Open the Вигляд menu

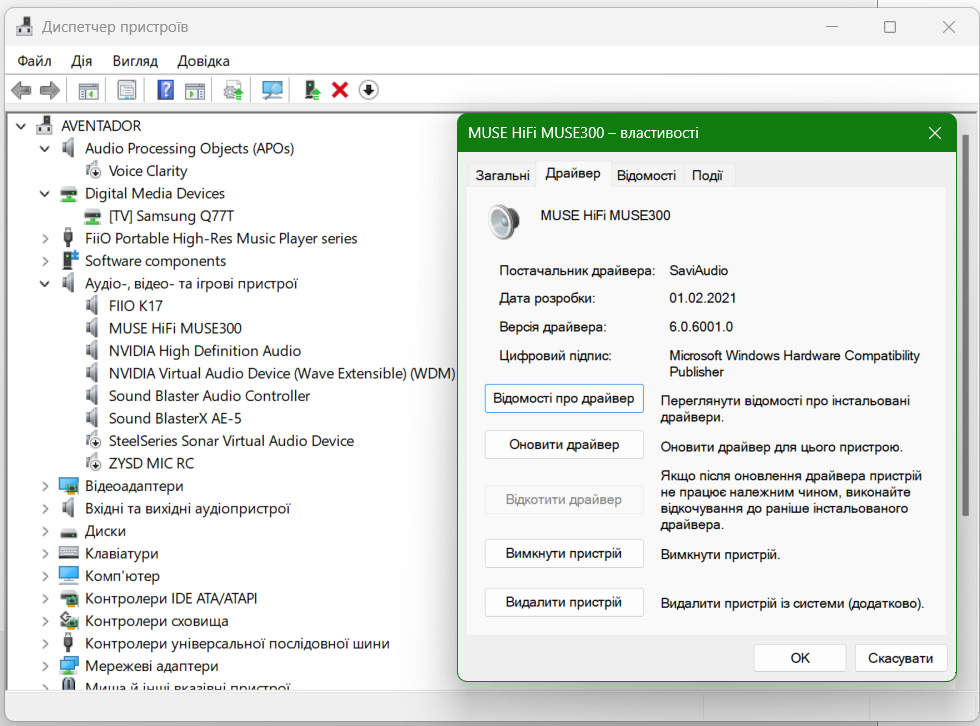[x=135, y=61]
